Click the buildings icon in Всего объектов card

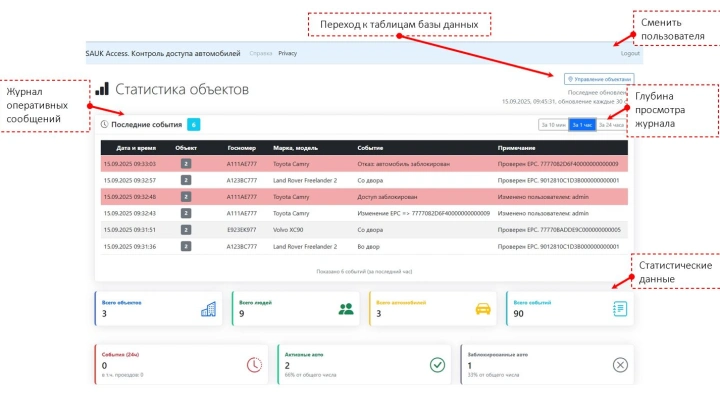pyautogui.click(x=209, y=309)
